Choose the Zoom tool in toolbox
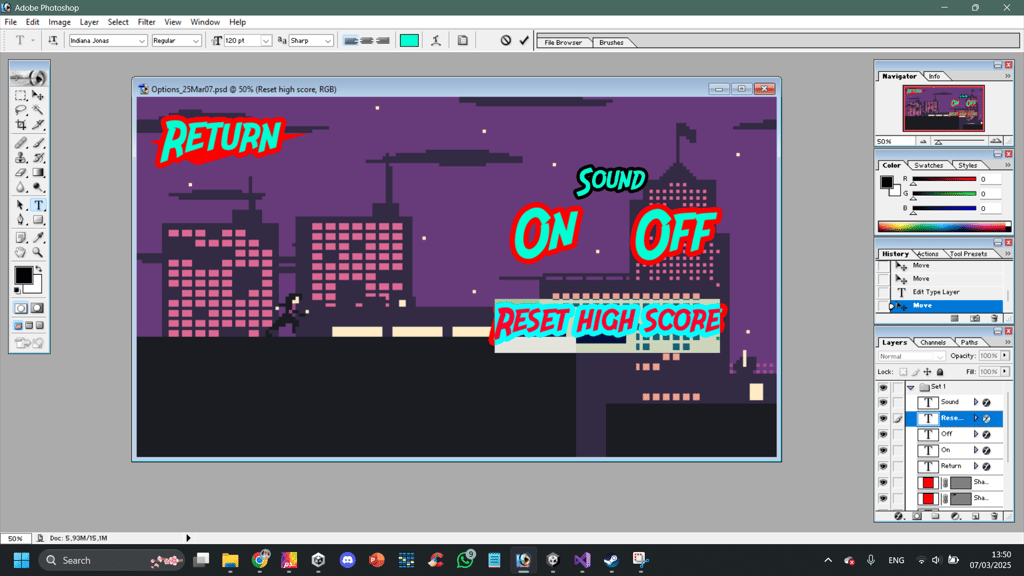The width and height of the screenshot is (1024, 576). pos(38,253)
